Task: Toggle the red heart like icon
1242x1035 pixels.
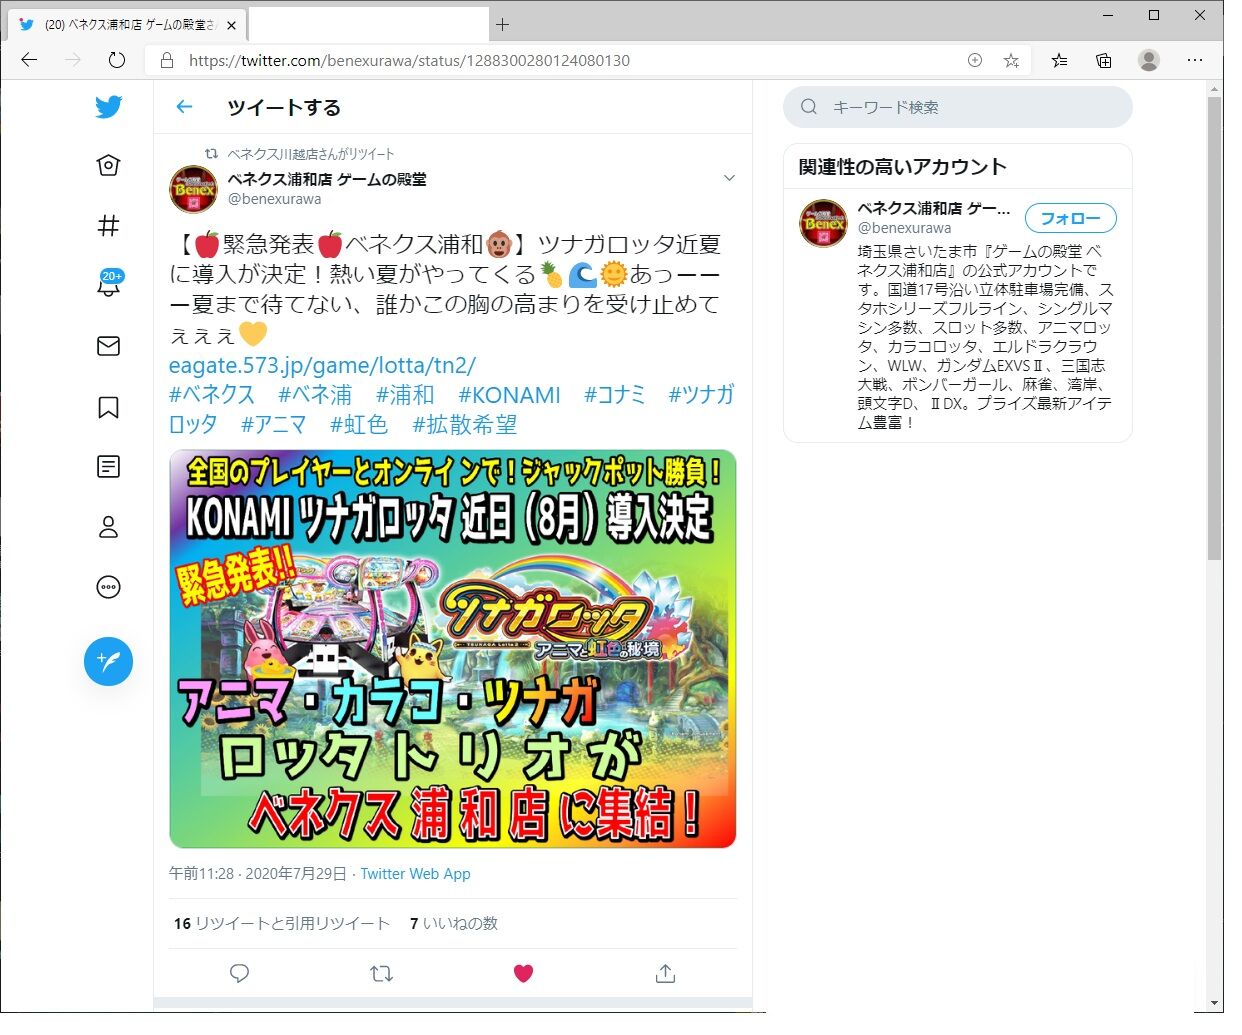Action: (523, 973)
